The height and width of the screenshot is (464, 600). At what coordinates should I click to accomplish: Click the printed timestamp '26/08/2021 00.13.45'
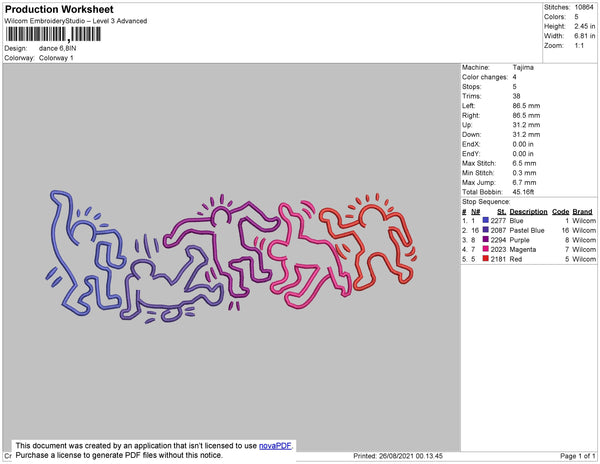click(411, 456)
